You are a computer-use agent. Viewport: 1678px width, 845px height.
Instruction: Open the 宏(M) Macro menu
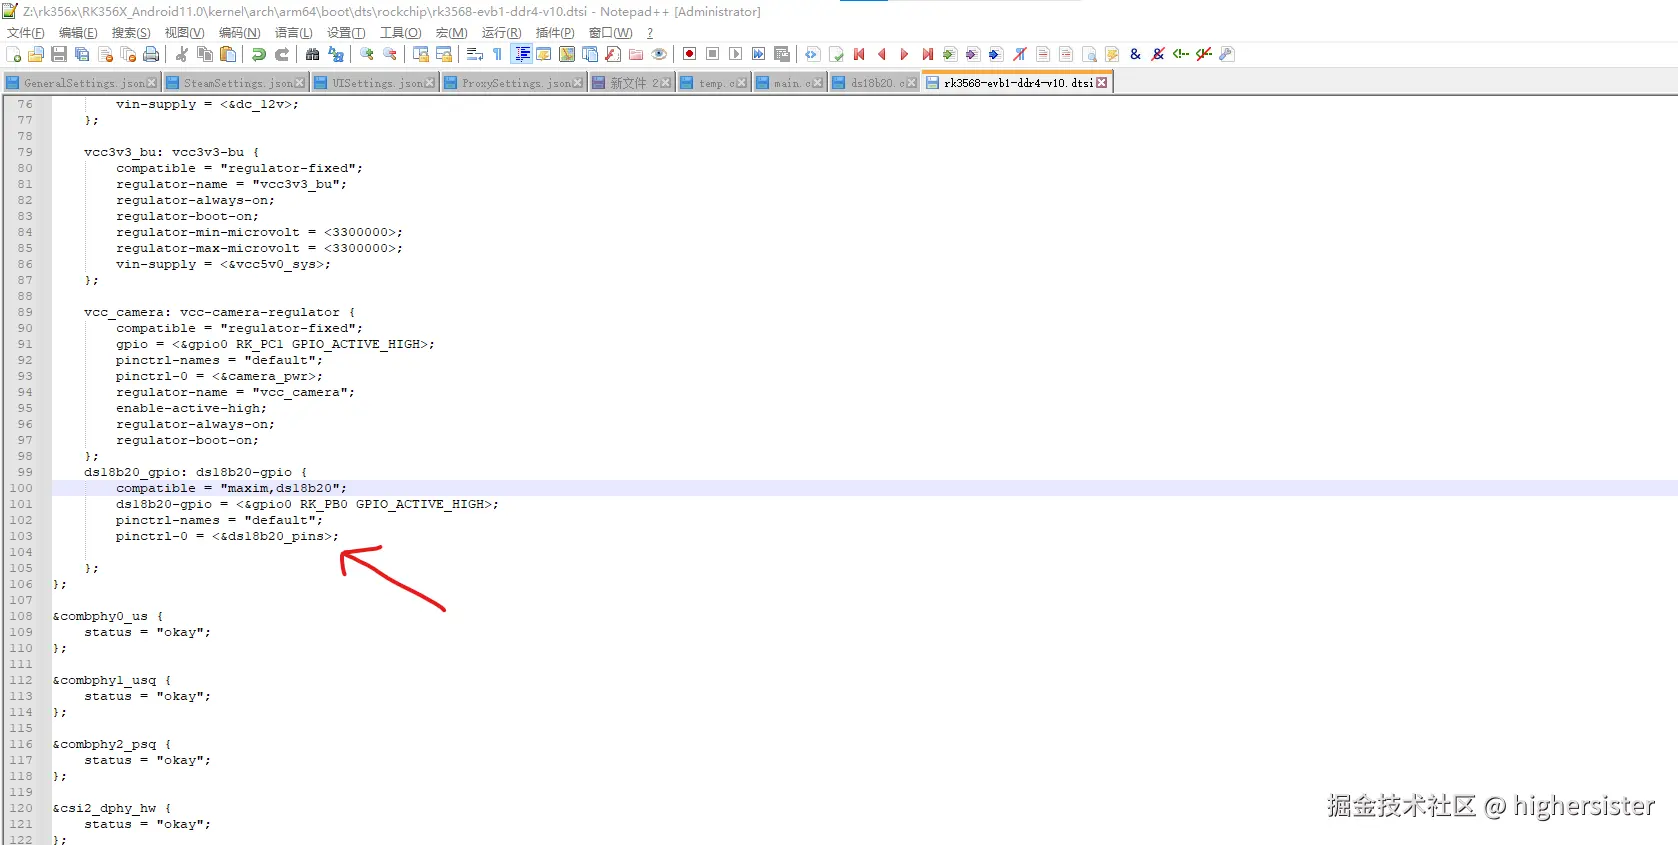click(451, 33)
